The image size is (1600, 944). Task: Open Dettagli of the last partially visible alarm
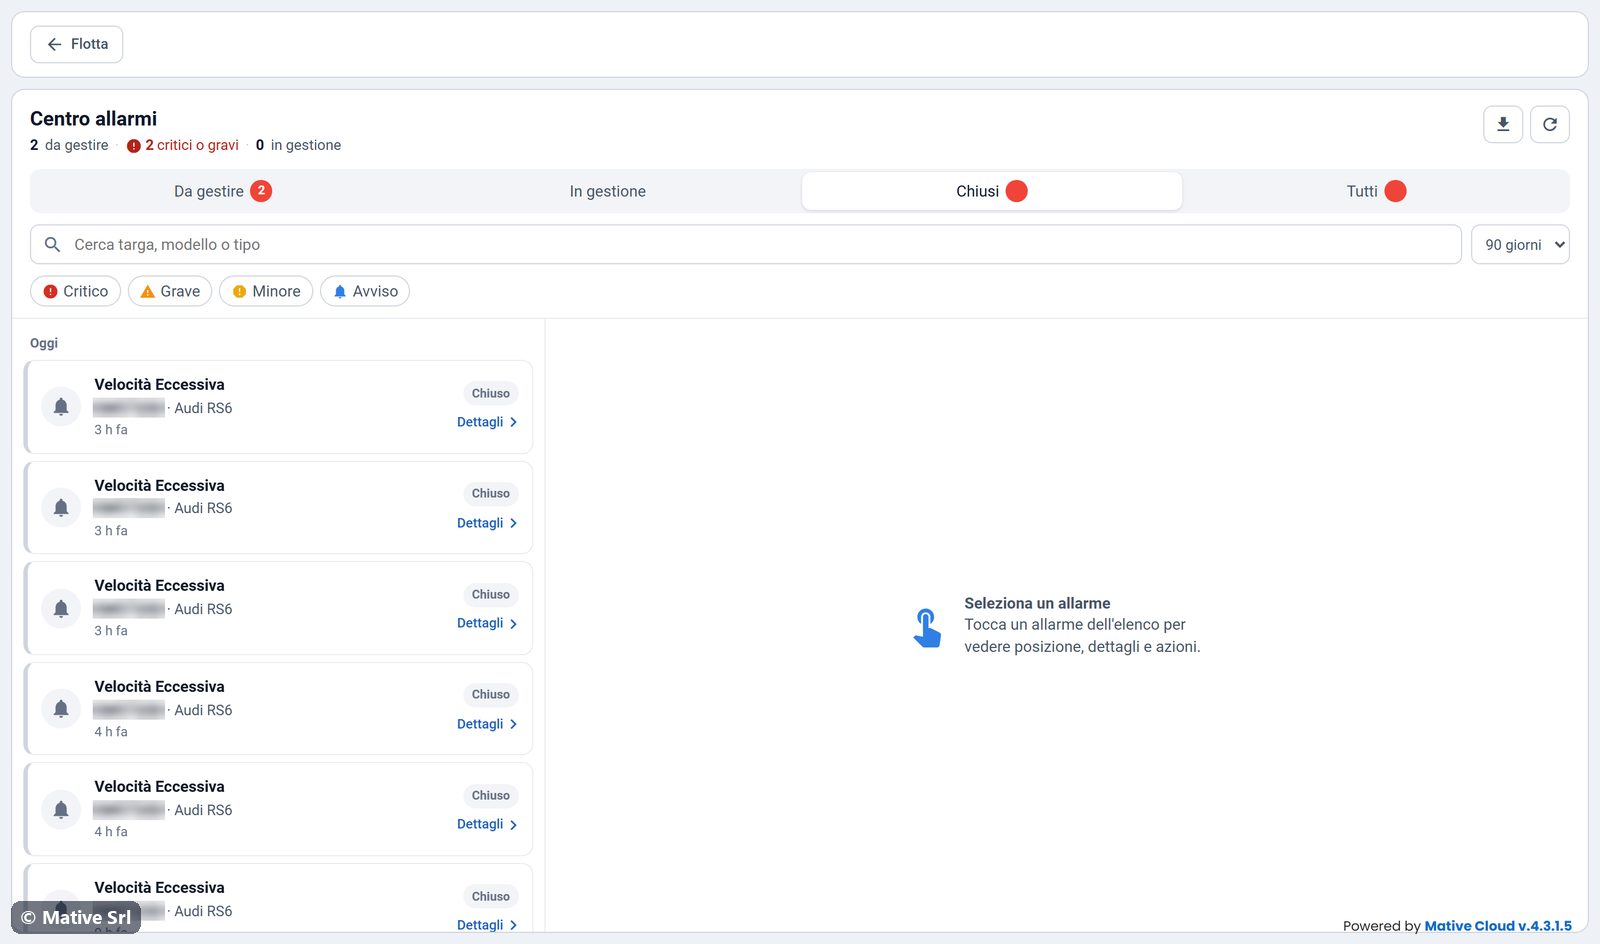point(487,925)
